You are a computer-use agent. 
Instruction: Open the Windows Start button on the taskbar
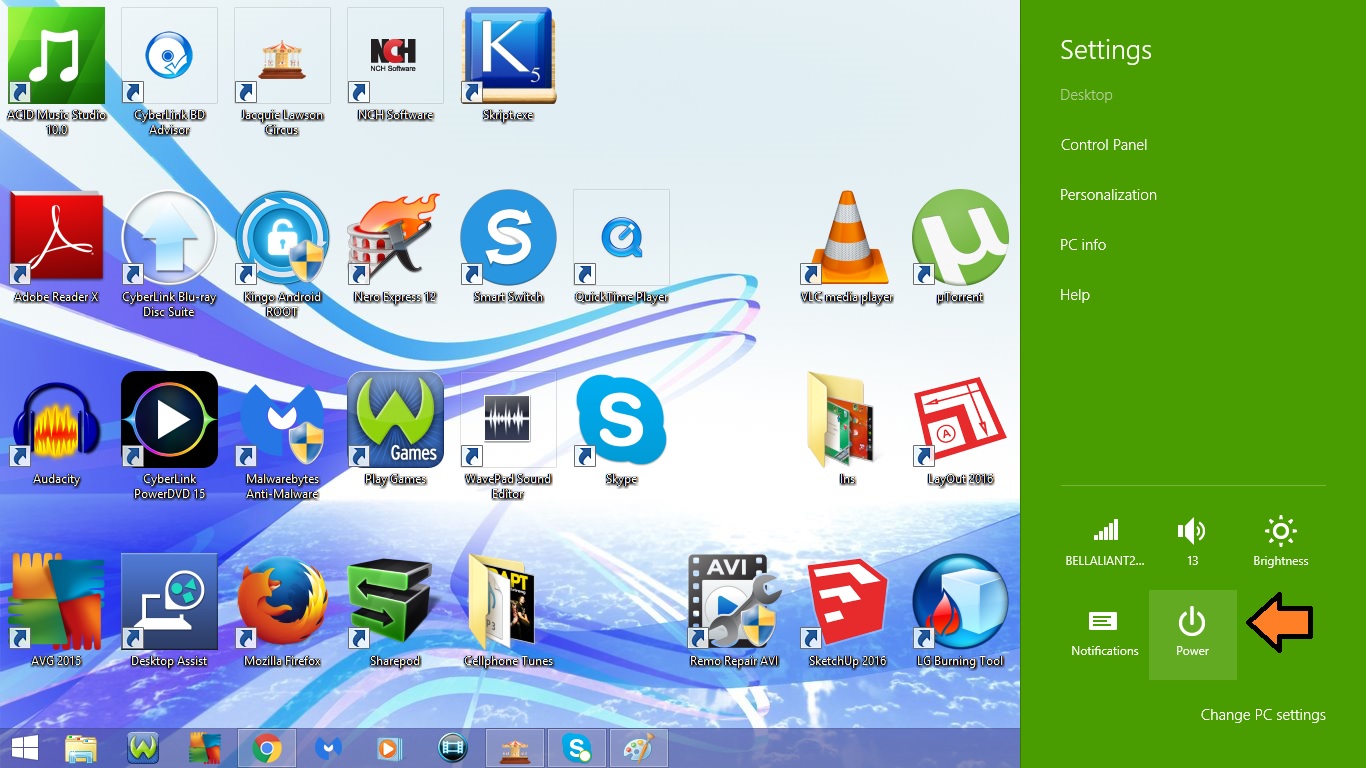(24, 748)
